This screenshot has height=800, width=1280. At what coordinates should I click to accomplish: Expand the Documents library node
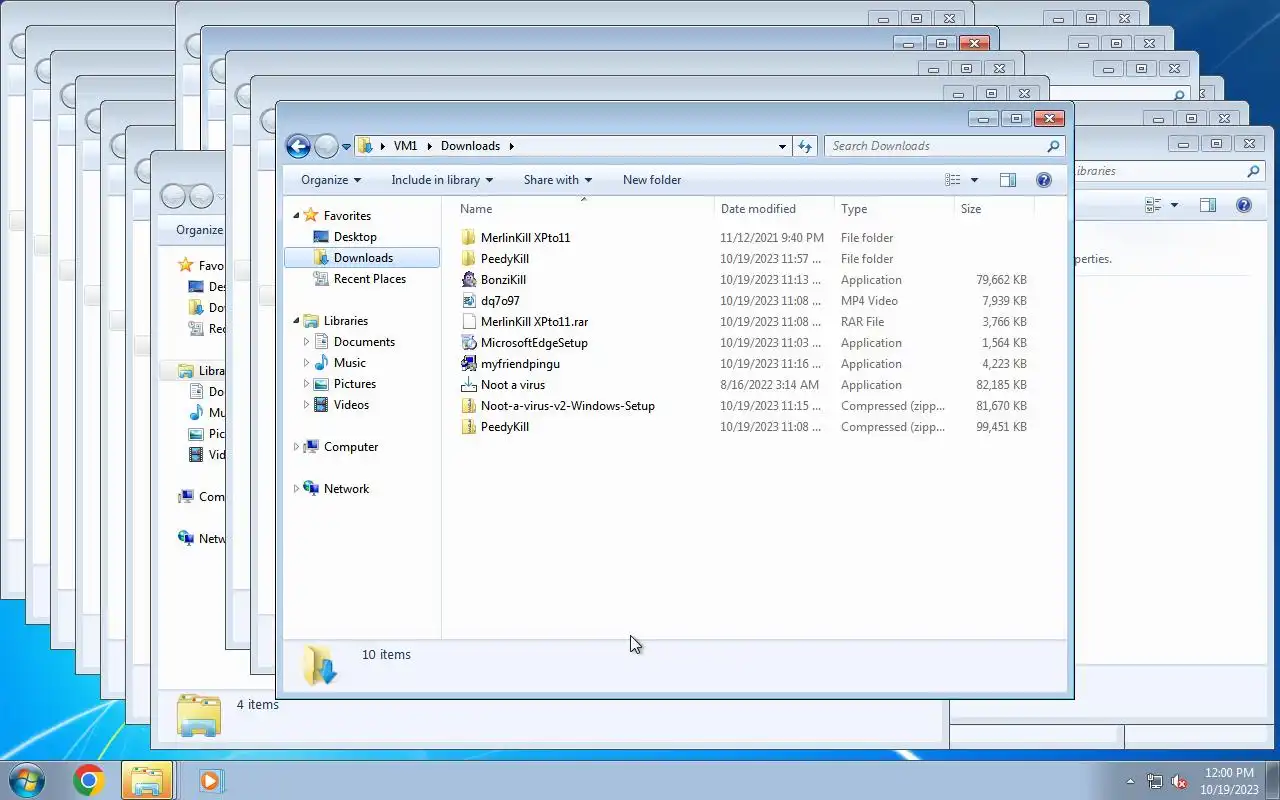(306, 342)
